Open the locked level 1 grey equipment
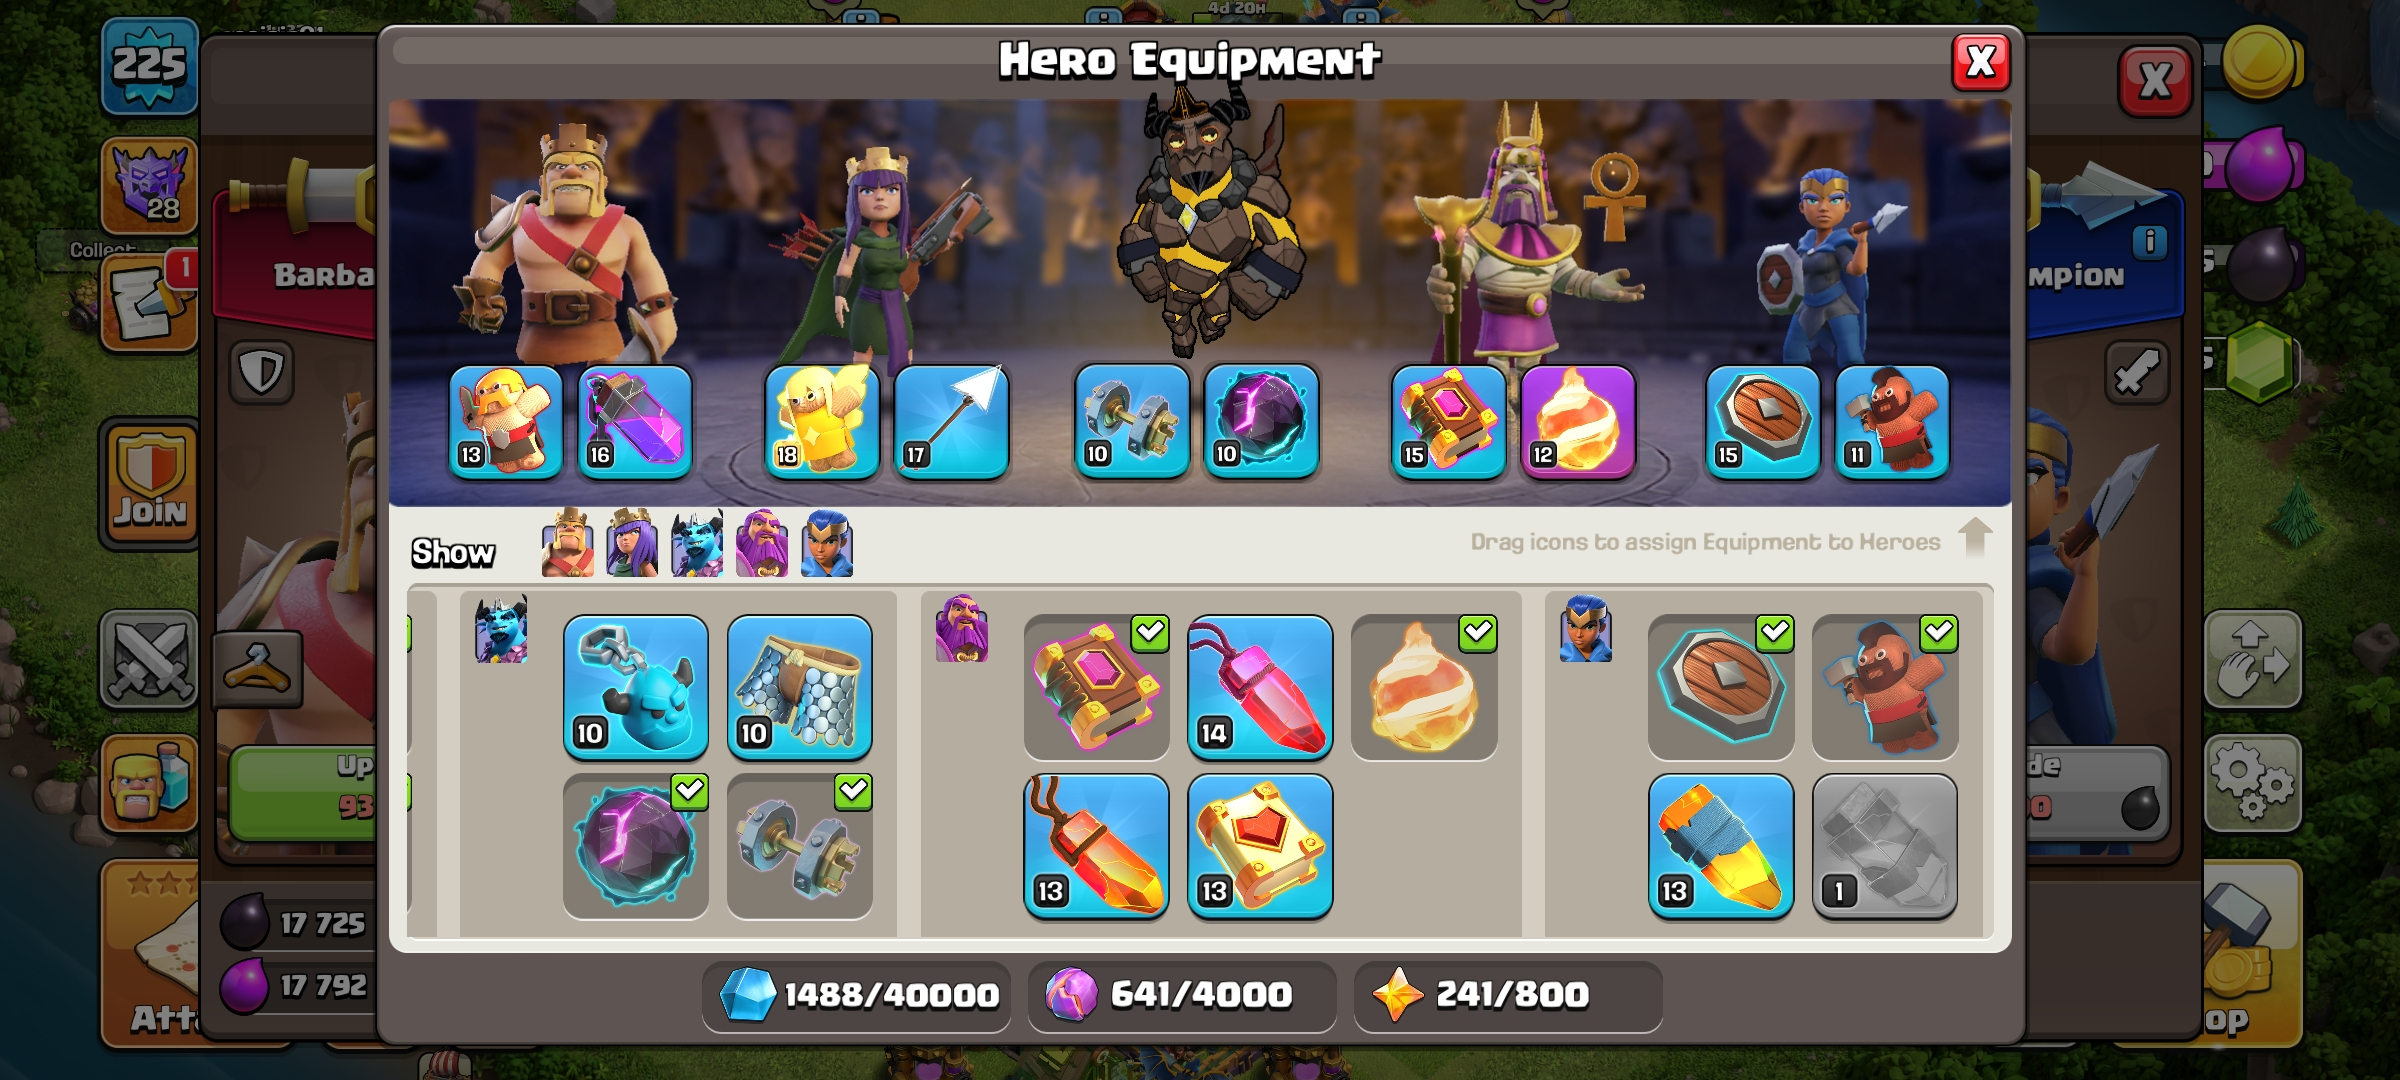The image size is (2400, 1080). point(1885,846)
